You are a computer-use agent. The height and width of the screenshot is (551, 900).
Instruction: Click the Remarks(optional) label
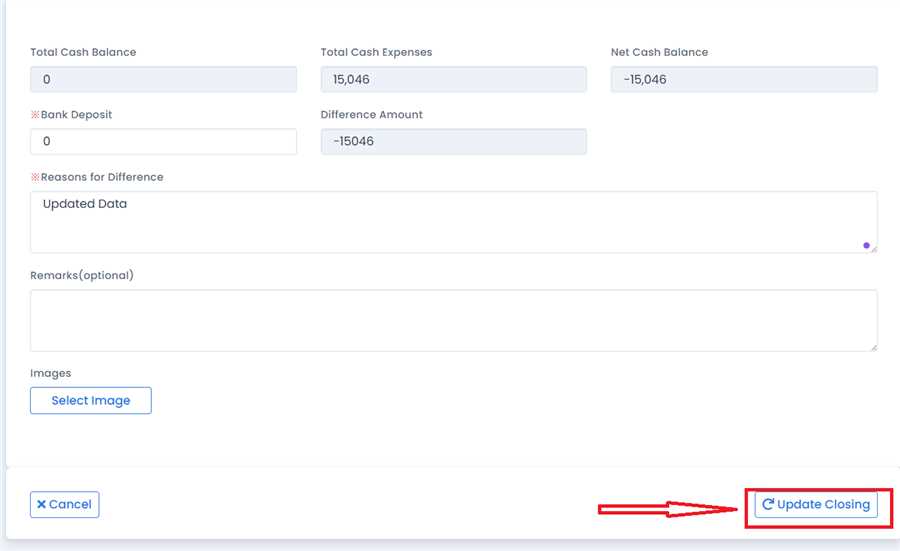tap(81, 275)
